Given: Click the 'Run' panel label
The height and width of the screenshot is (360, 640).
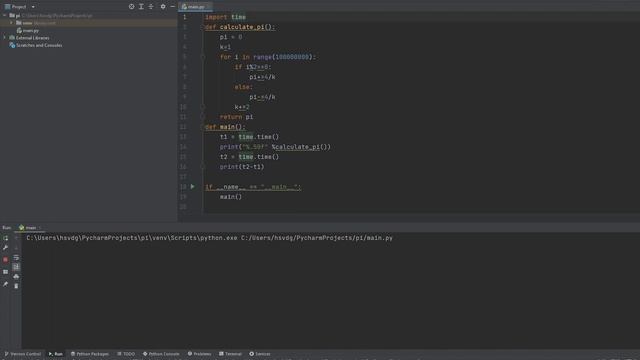Looking at the screenshot, I should [7, 228].
